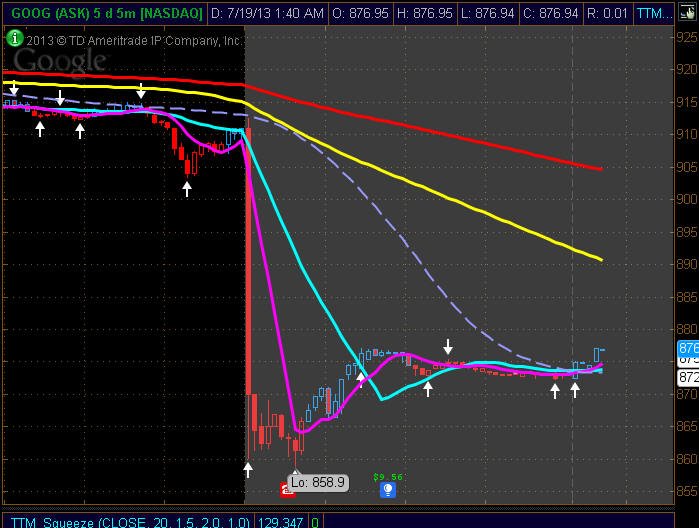Click the green 0 squeeze indicator value
Viewport: 699px width, 528px height.
click(x=315, y=522)
